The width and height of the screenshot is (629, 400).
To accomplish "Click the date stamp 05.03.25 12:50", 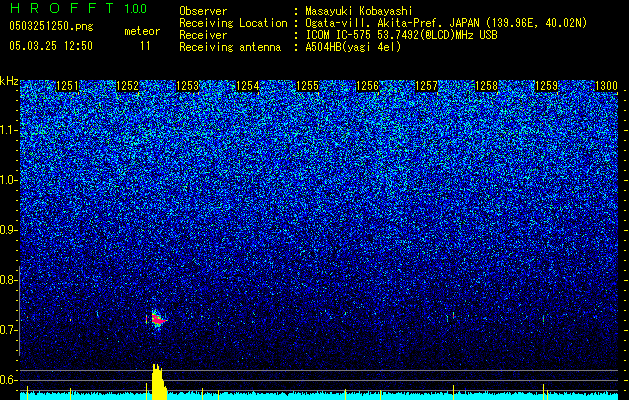I will point(51,46).
